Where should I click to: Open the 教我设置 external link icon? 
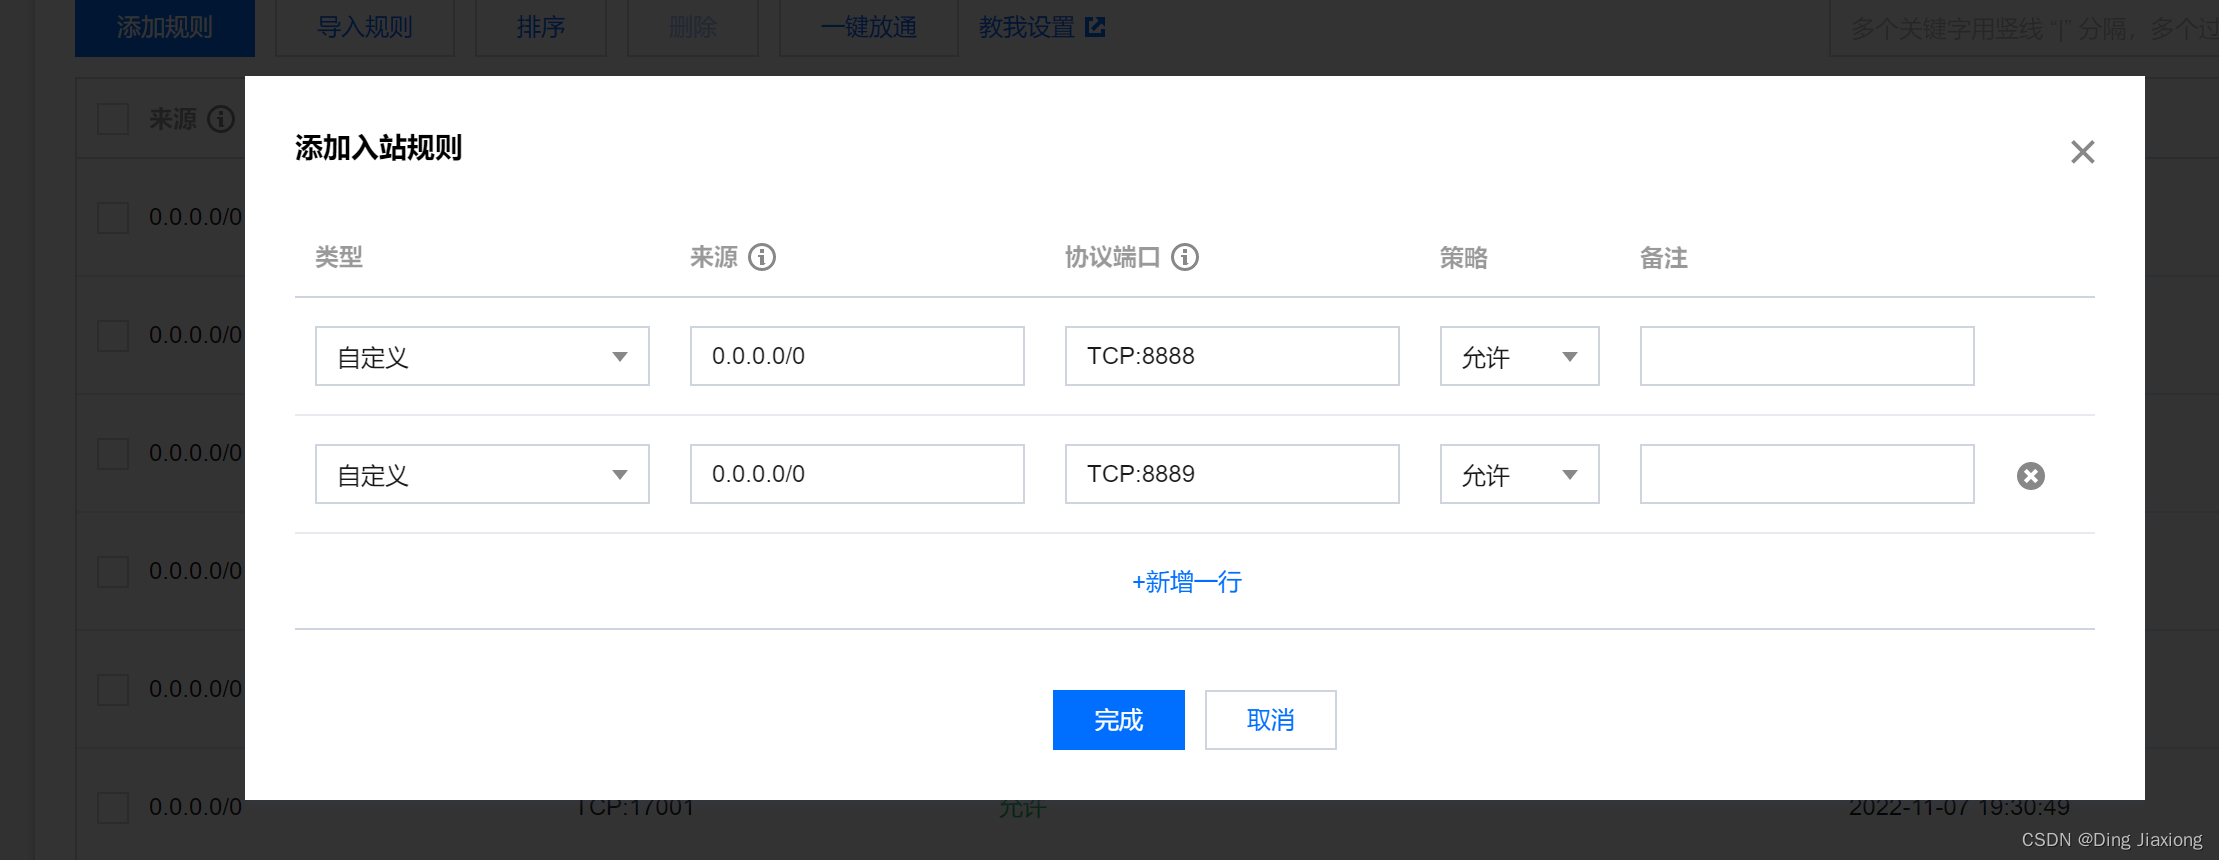click(1095, 27)
